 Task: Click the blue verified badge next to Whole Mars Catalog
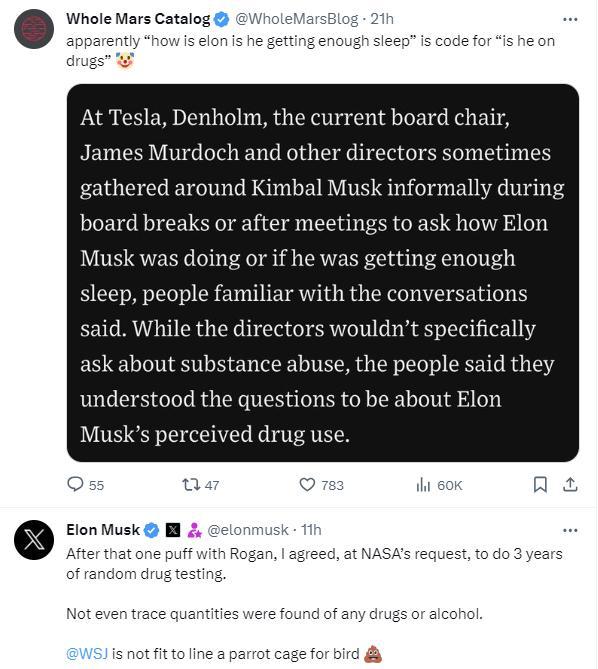(221, 19)
